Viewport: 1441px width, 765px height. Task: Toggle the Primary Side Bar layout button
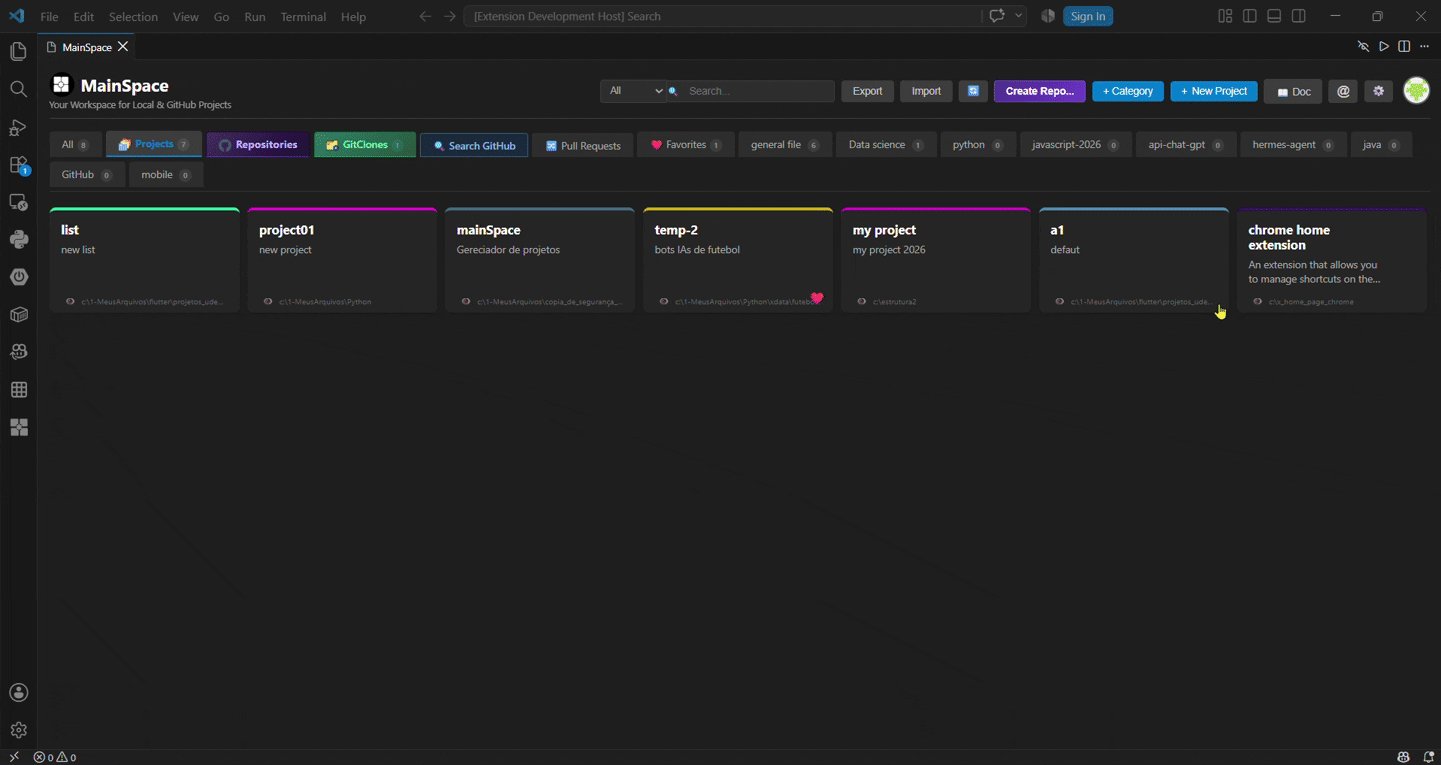[1250, 16]
